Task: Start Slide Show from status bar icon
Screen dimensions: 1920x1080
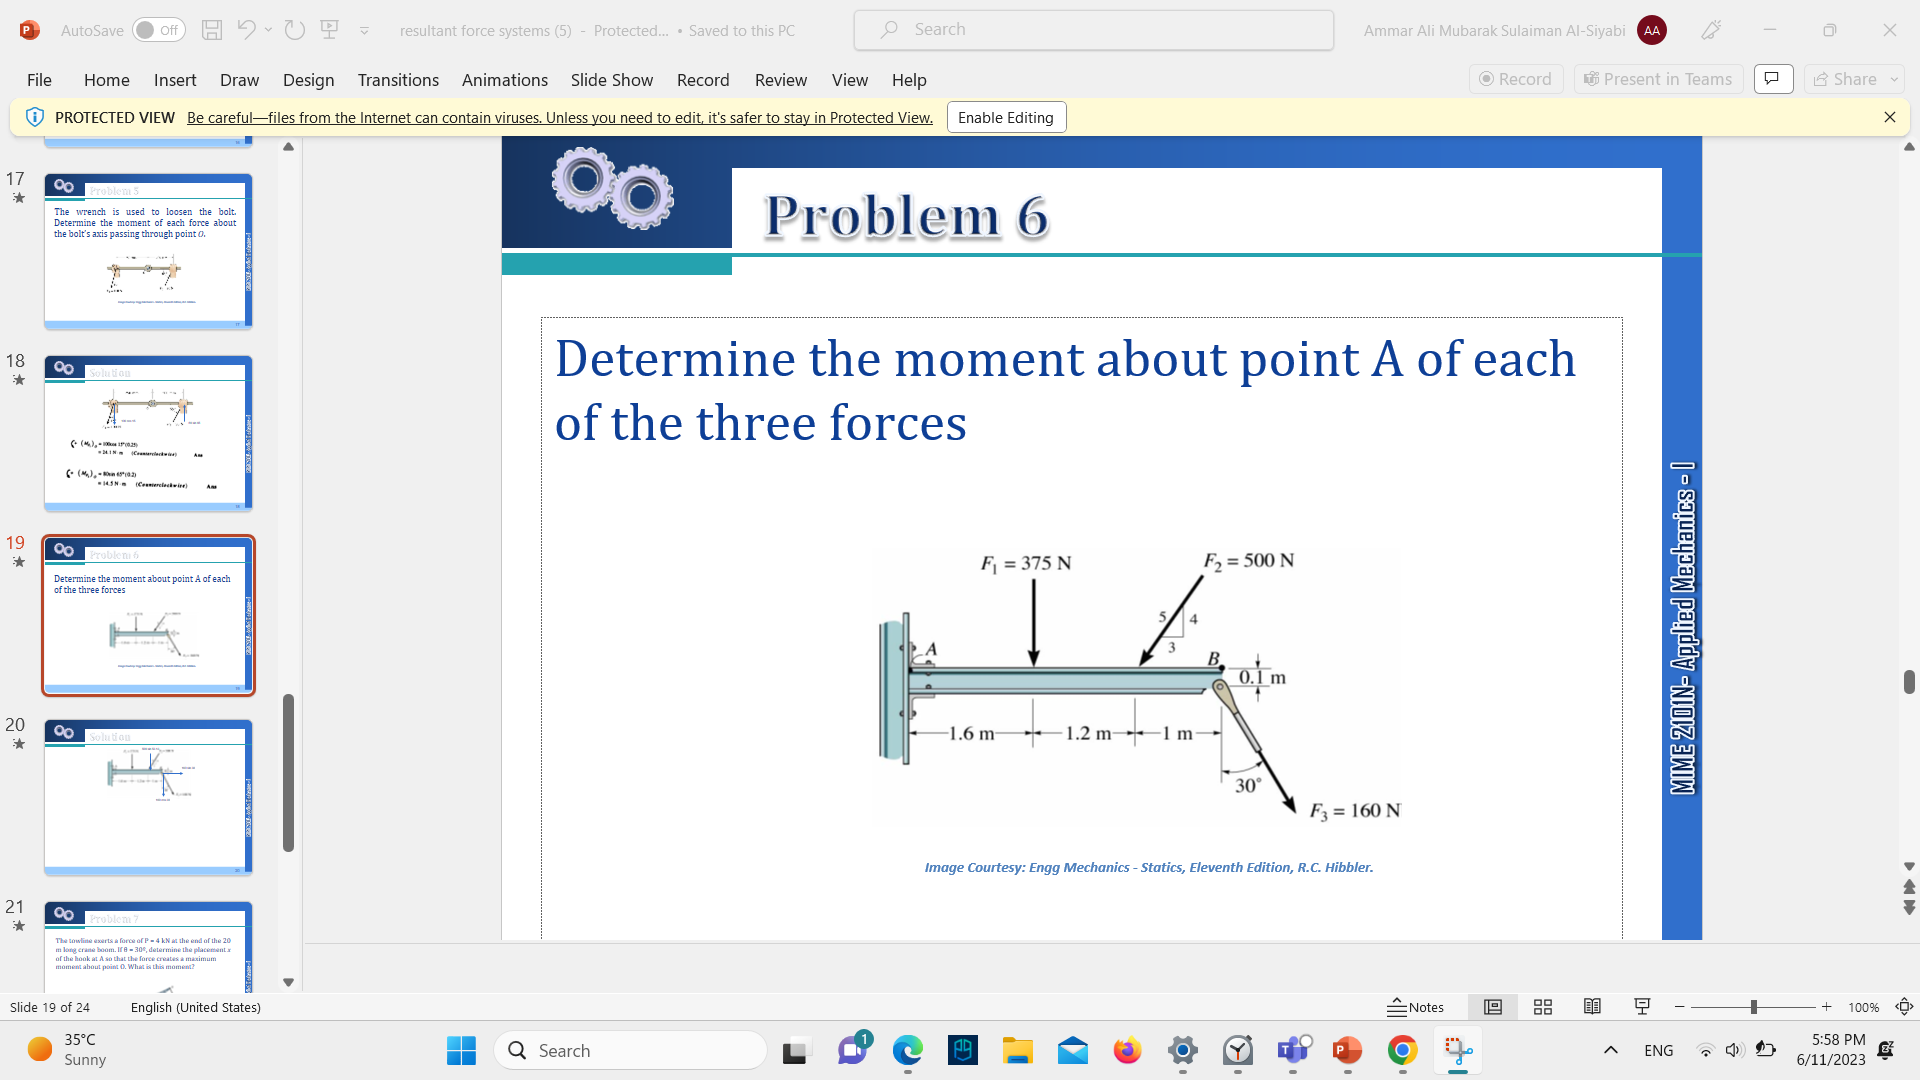Action: pyautogui.click(x=1641, y=1007)
